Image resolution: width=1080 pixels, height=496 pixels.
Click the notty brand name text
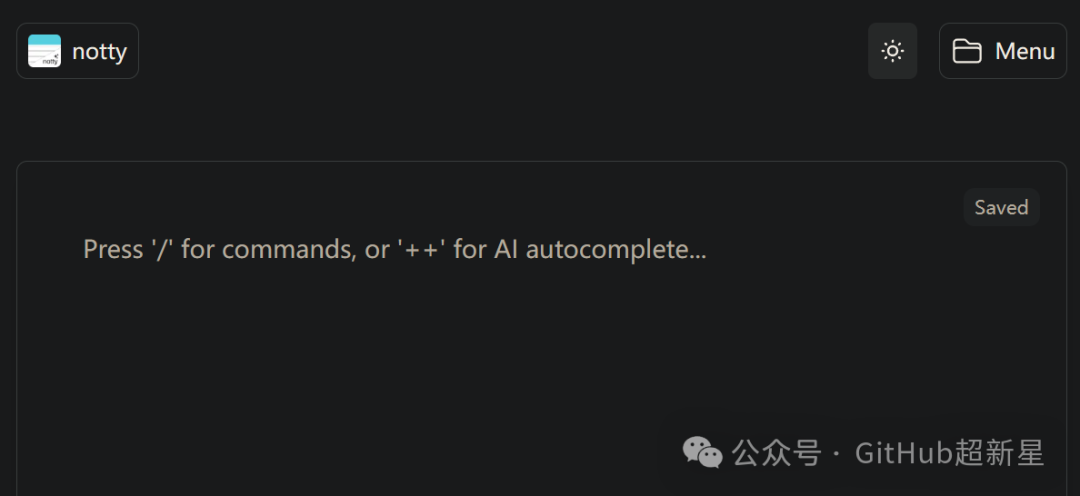click(x=99, y=52)
